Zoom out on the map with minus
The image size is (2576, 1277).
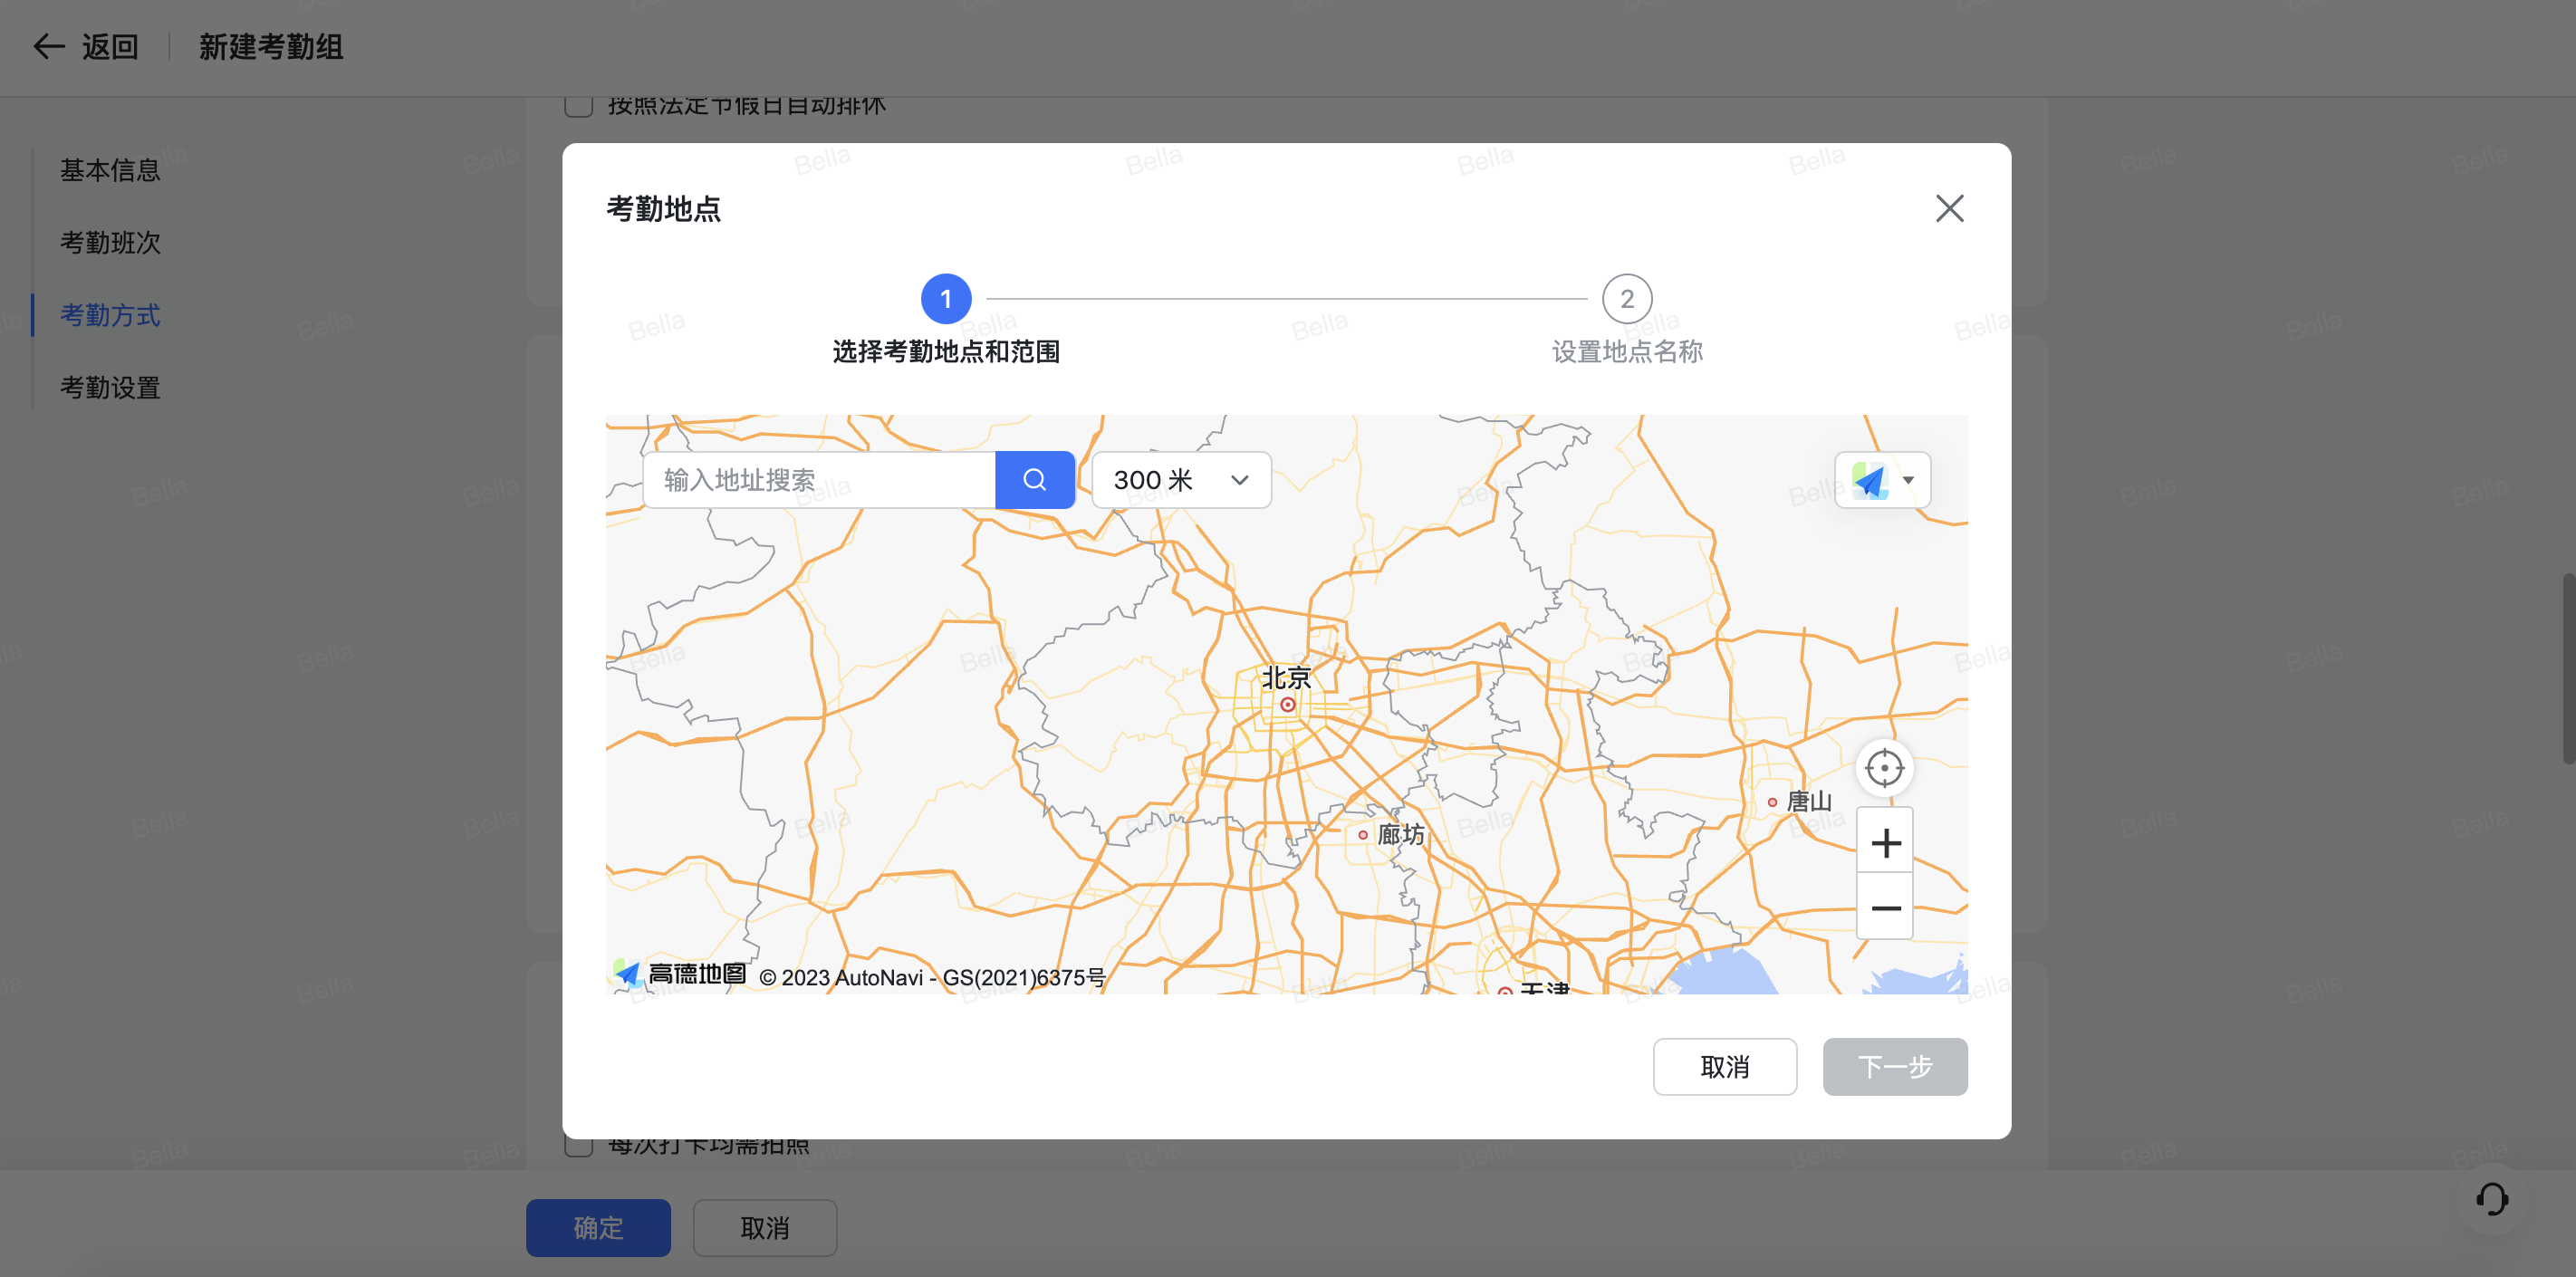click(1885, 907)
